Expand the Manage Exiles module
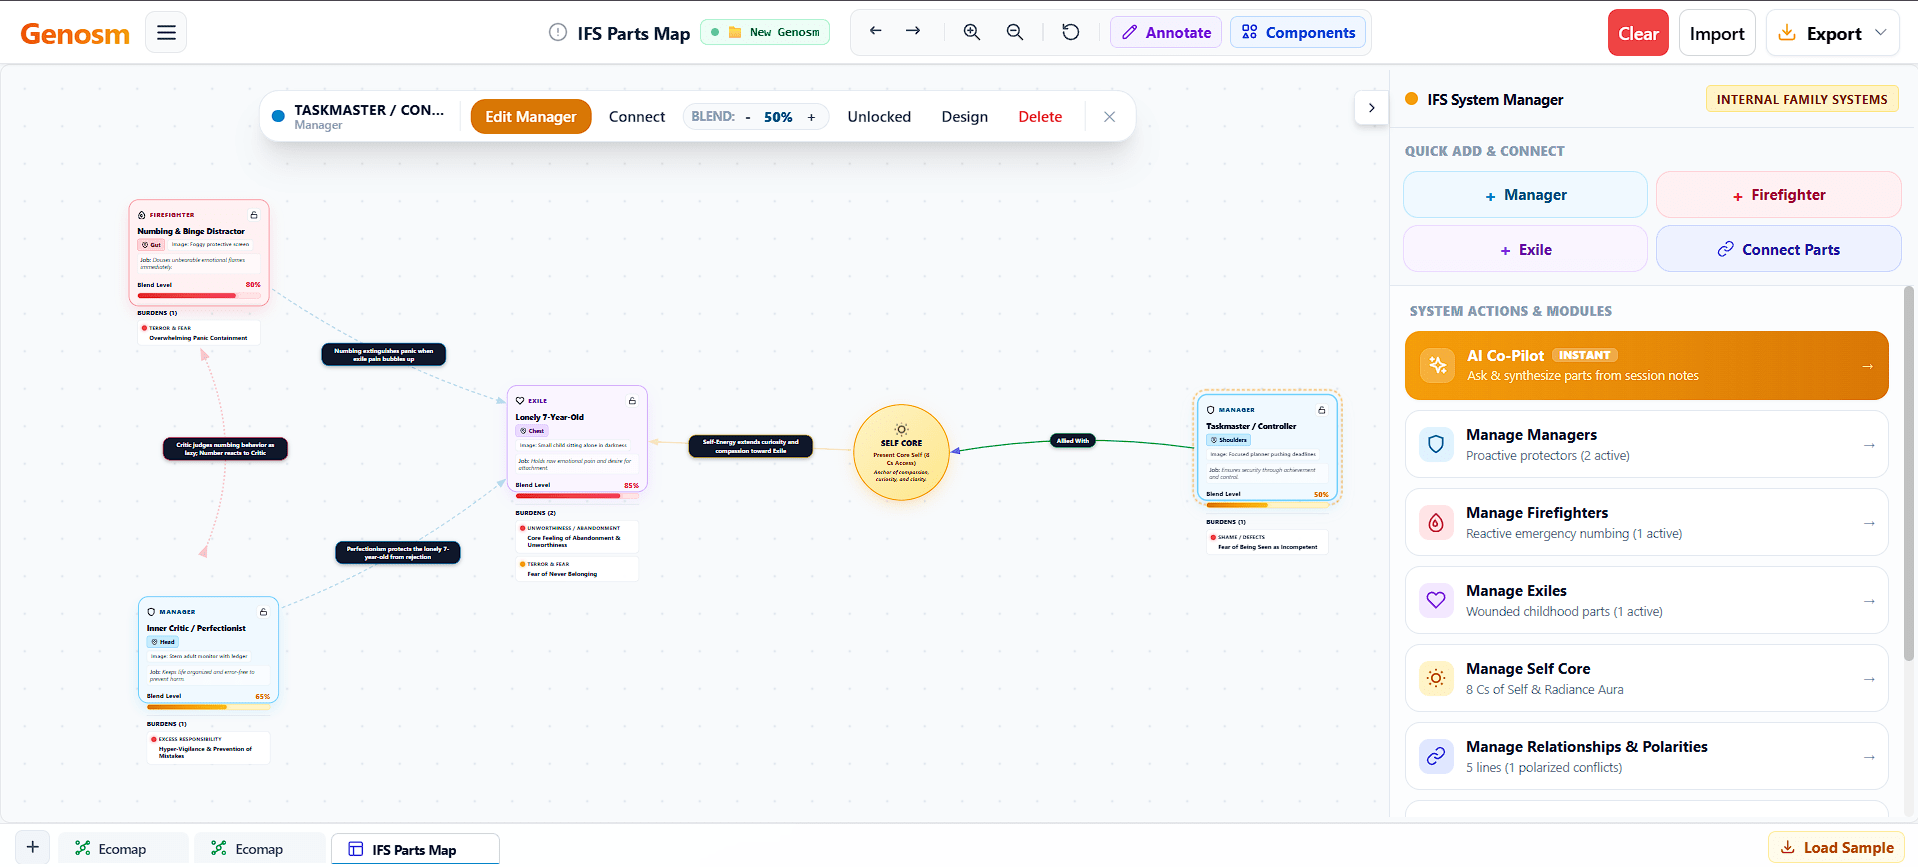1918x867 pixels. coord(1647,600)
